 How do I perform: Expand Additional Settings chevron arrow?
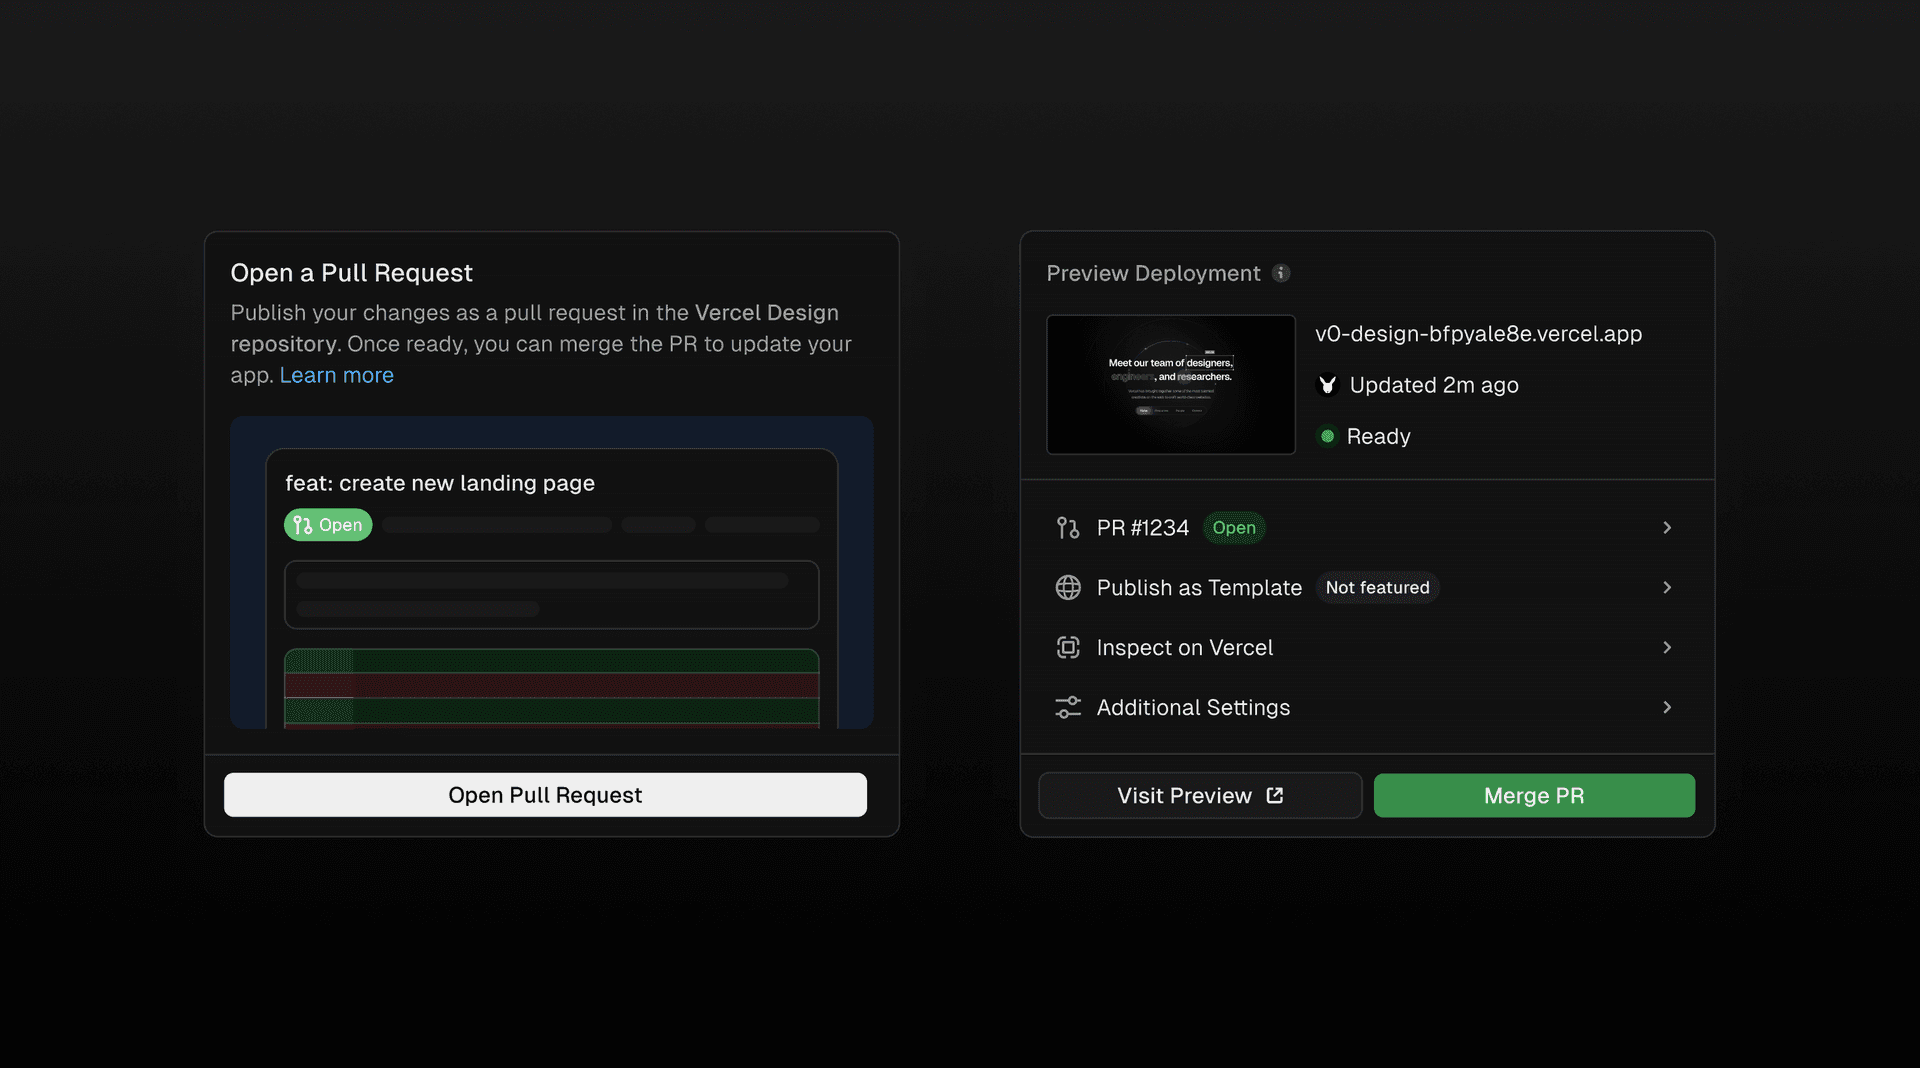coord(1667,708)
